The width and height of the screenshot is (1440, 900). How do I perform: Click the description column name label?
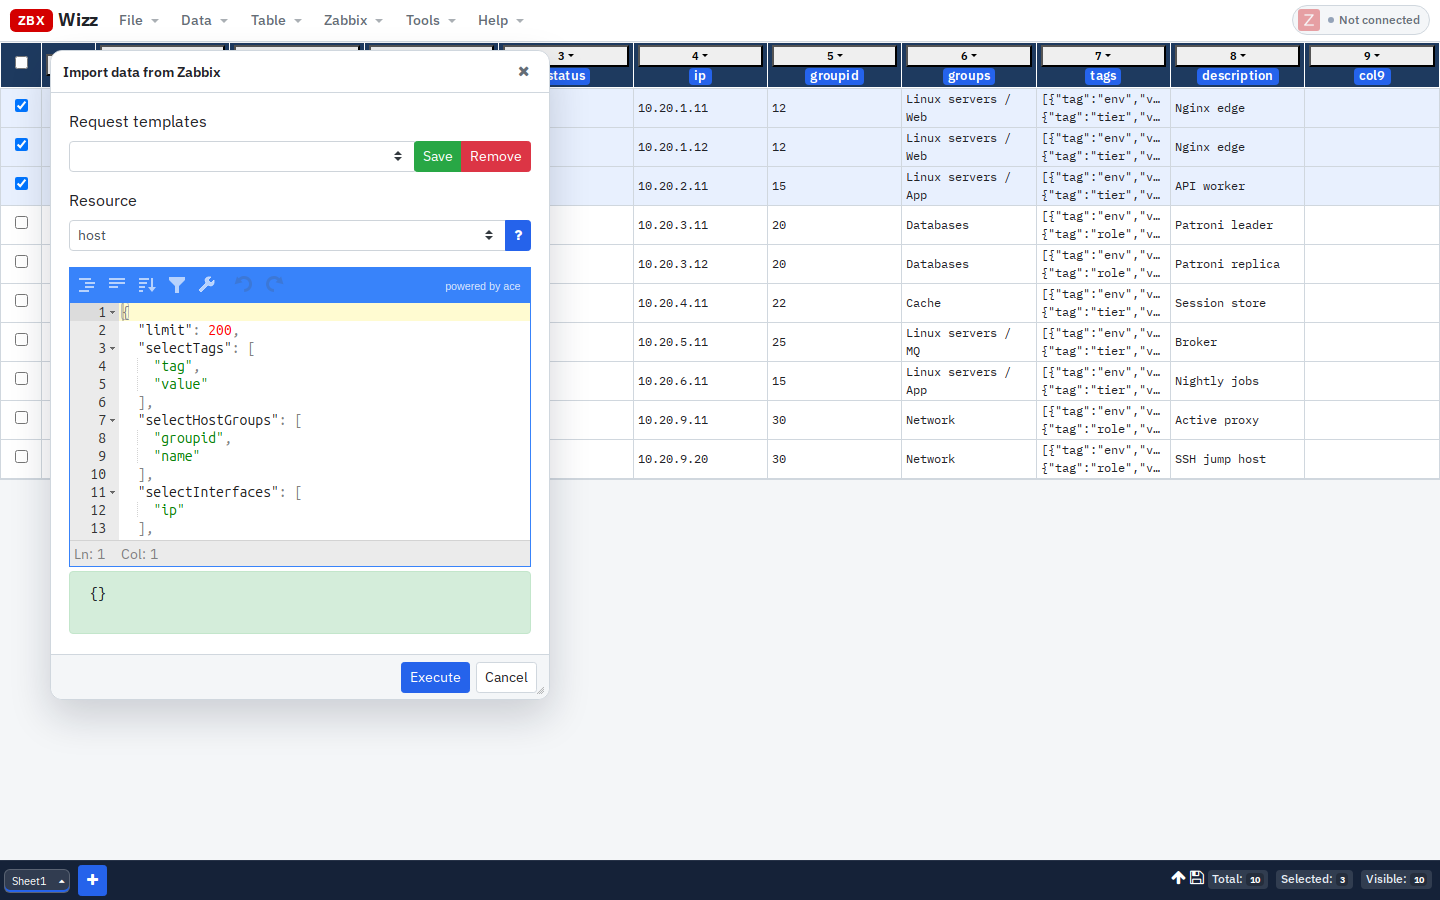1237,76
